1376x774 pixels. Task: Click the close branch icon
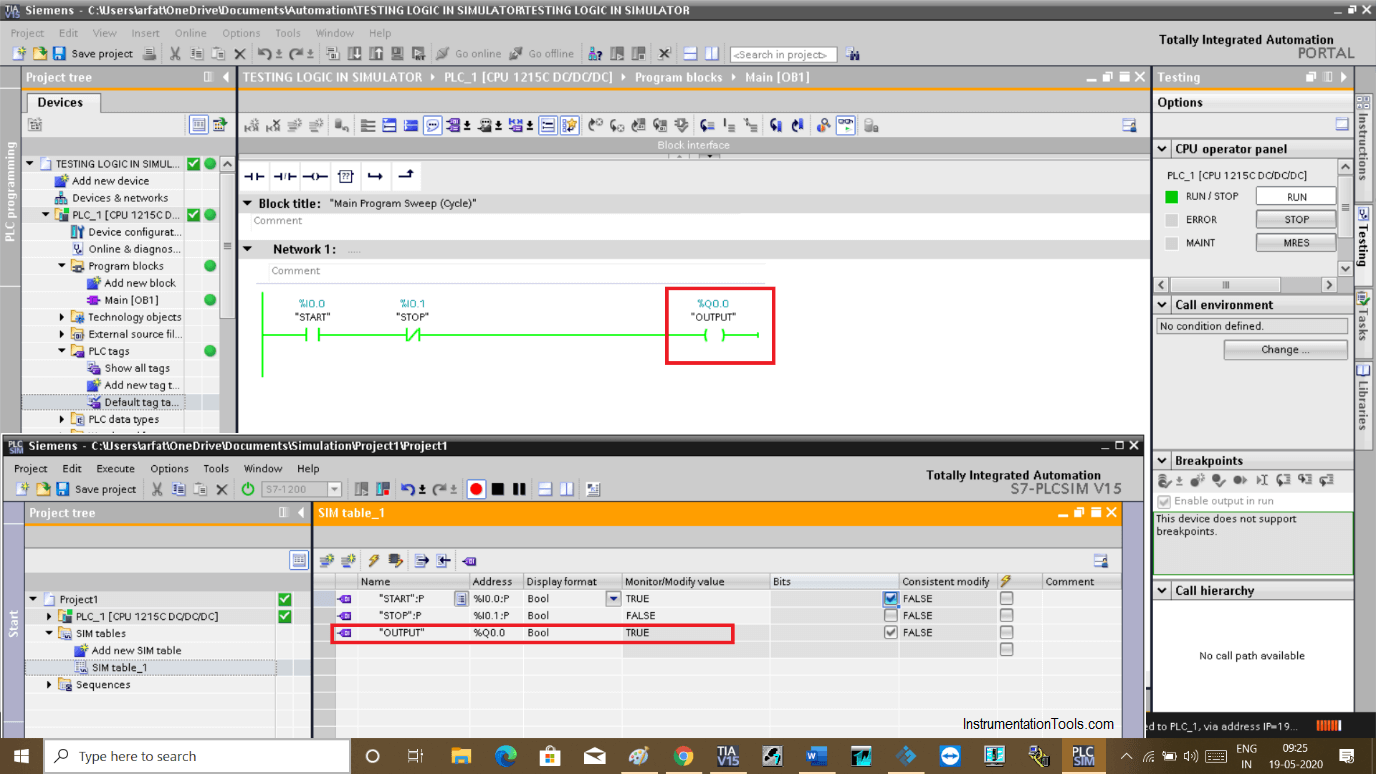[405, 176]
